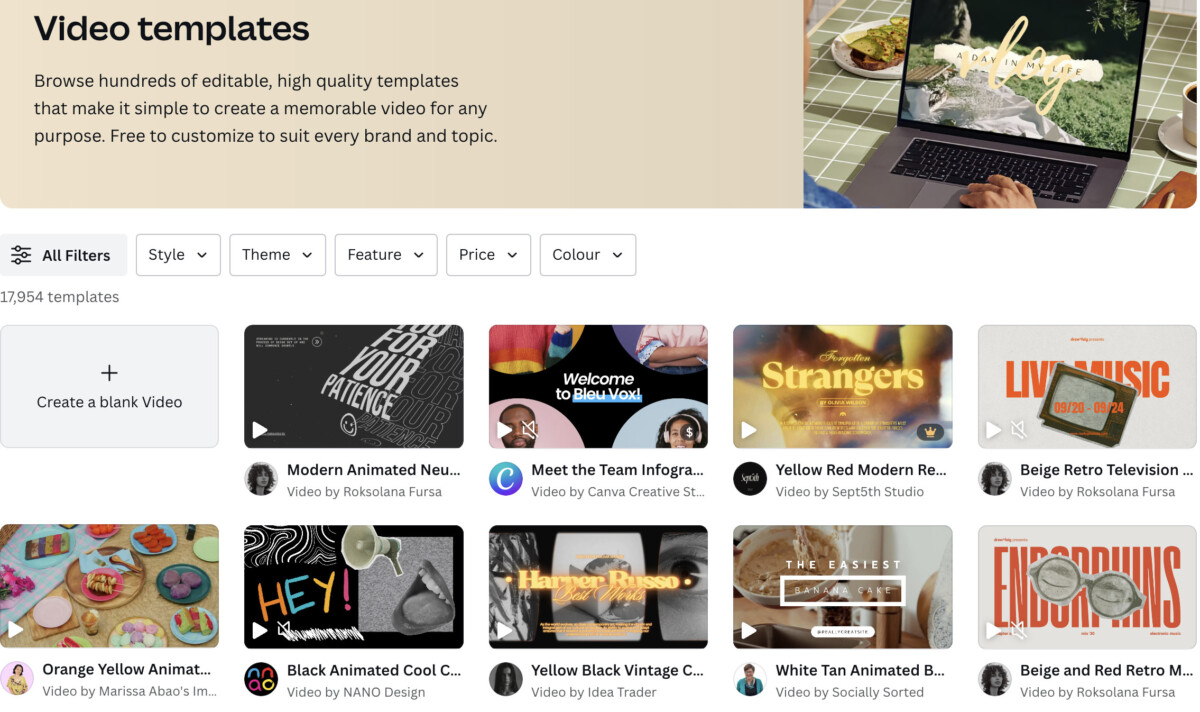Expand the Price filter dropdown

(488, 255)
